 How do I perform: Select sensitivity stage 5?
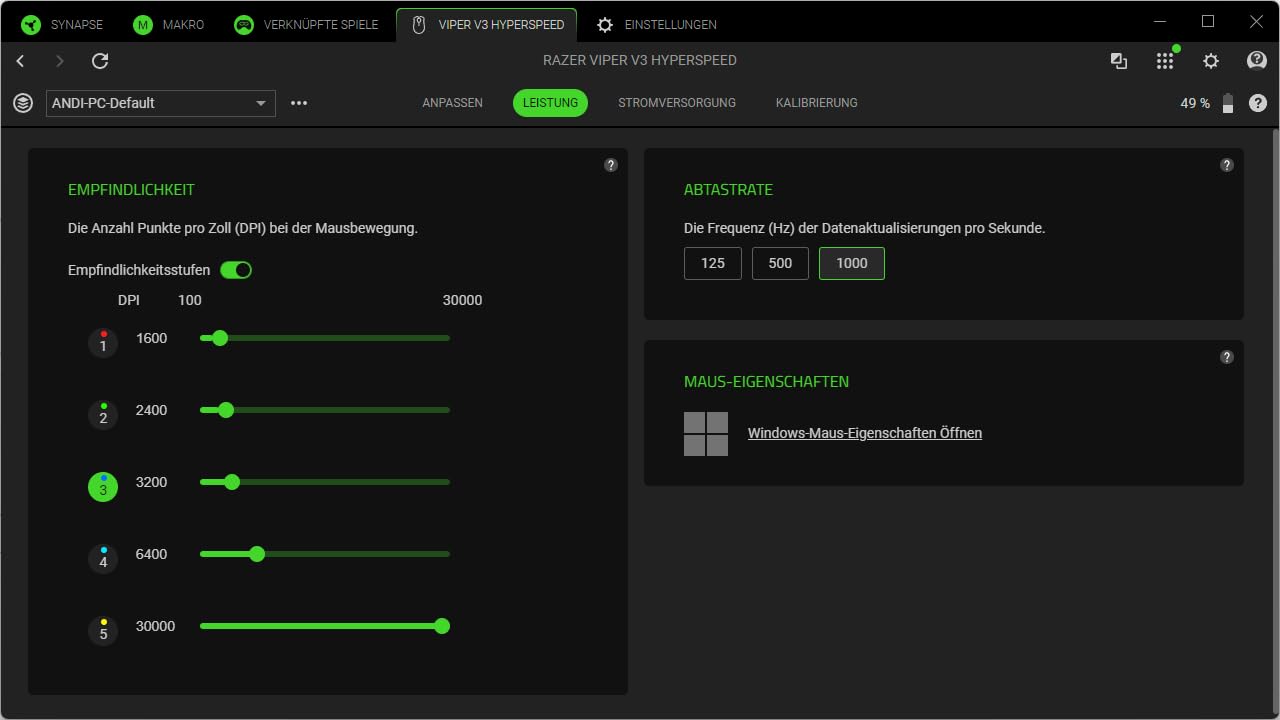103,630
